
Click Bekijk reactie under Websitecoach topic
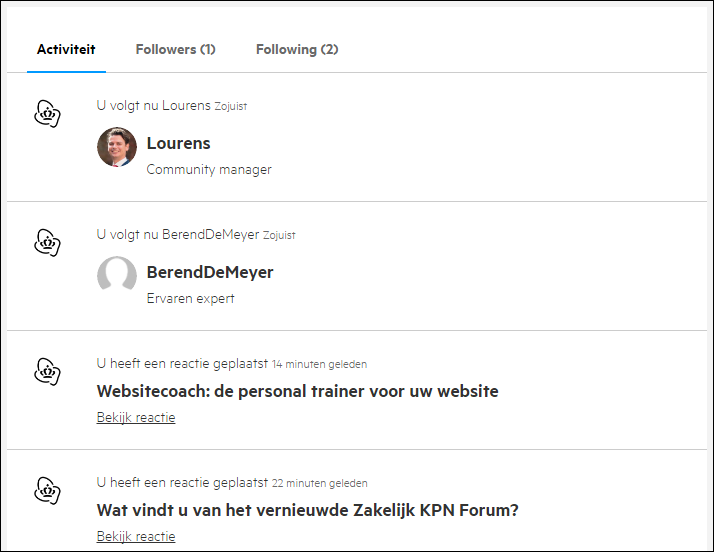click(x=136, y=417)
